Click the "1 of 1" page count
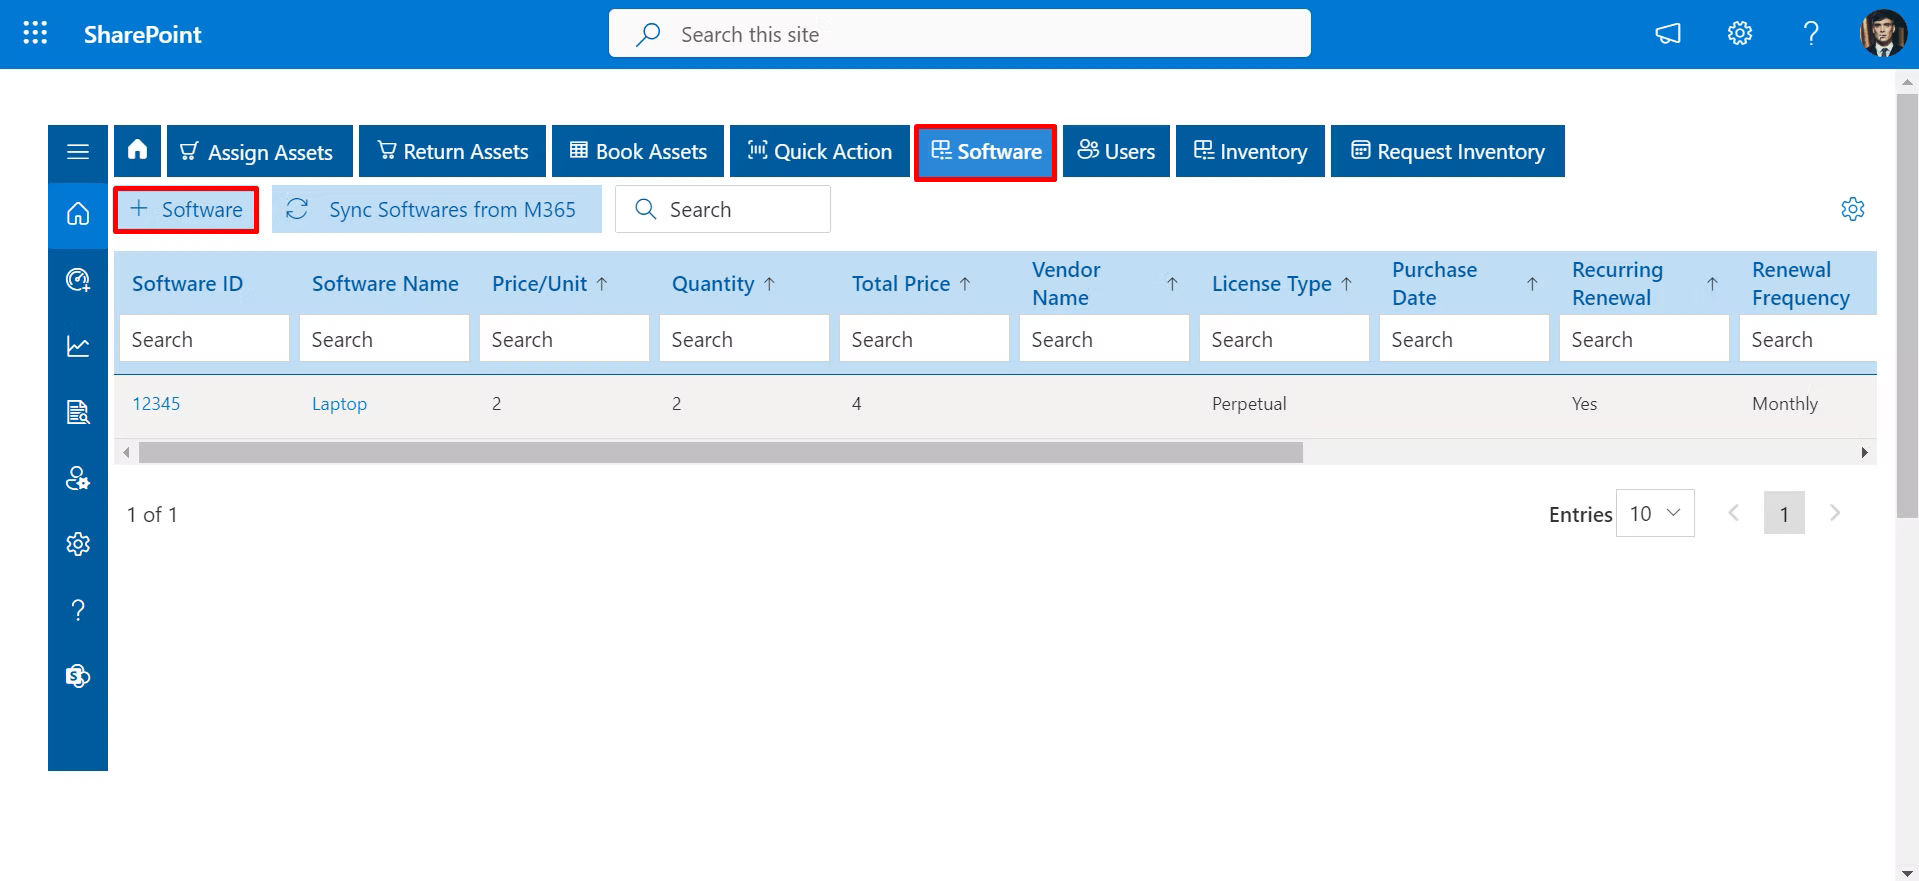Screen dimensions: 1919x881 (152, 515)
